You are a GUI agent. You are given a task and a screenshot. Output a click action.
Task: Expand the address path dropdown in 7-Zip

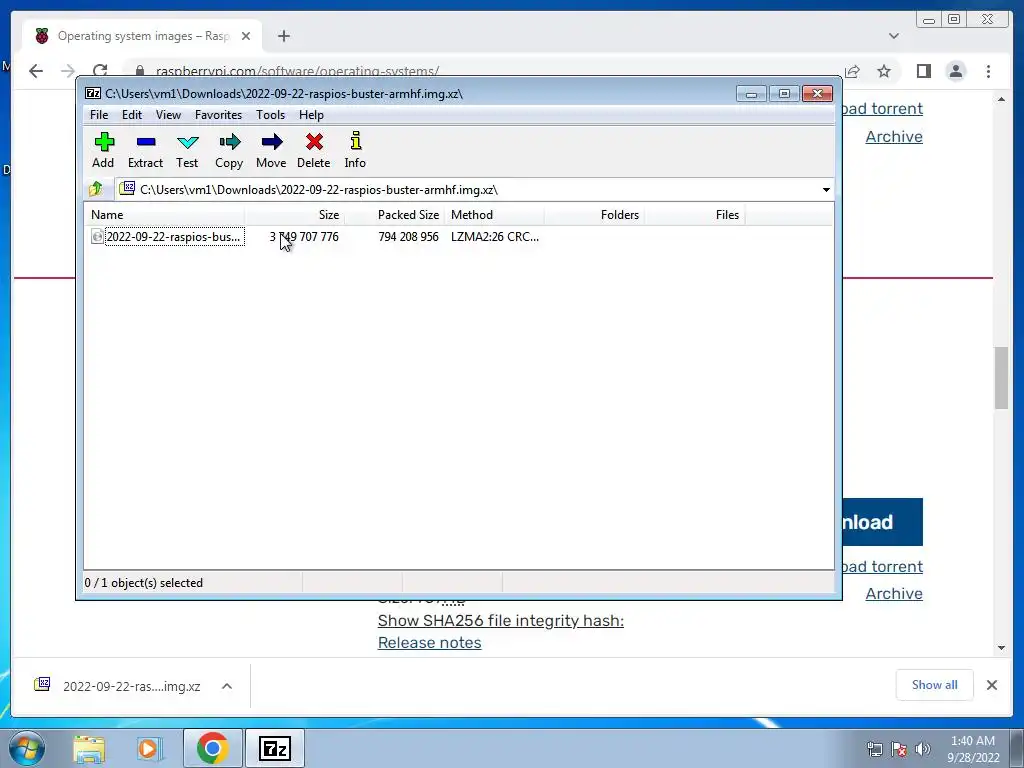click(x=826, y=190)
